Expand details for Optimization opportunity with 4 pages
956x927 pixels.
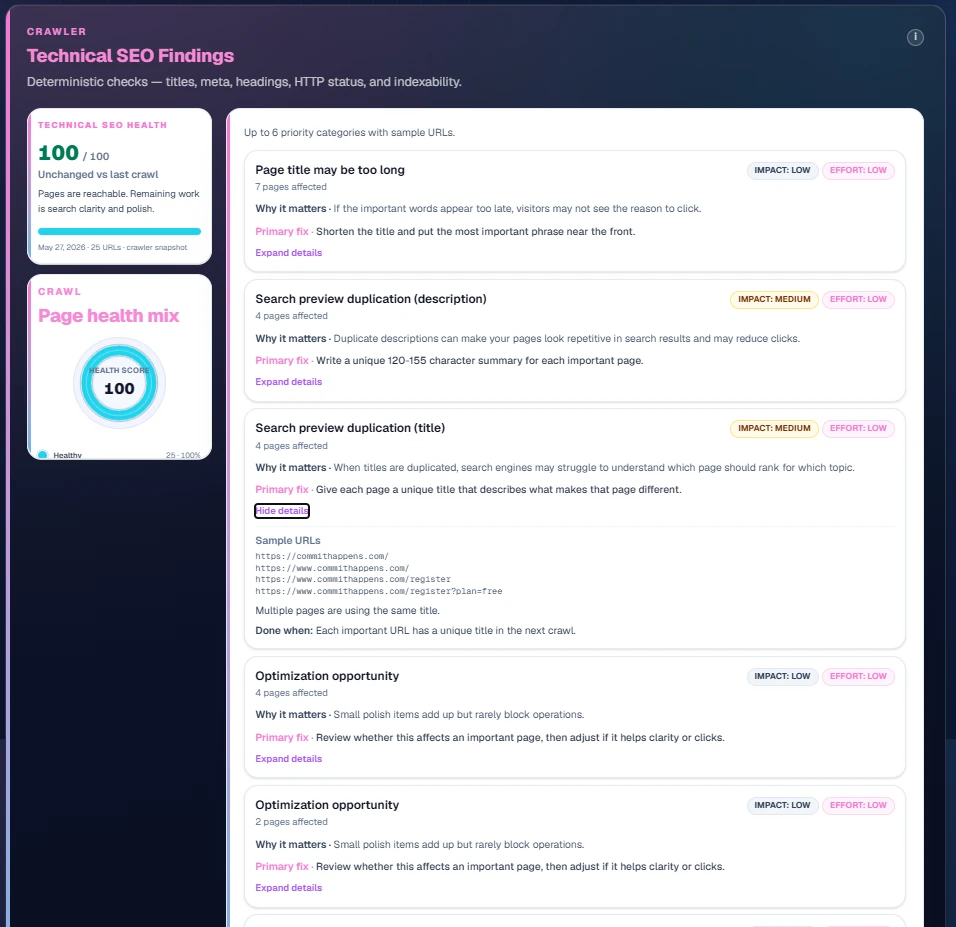pos(288,759)
